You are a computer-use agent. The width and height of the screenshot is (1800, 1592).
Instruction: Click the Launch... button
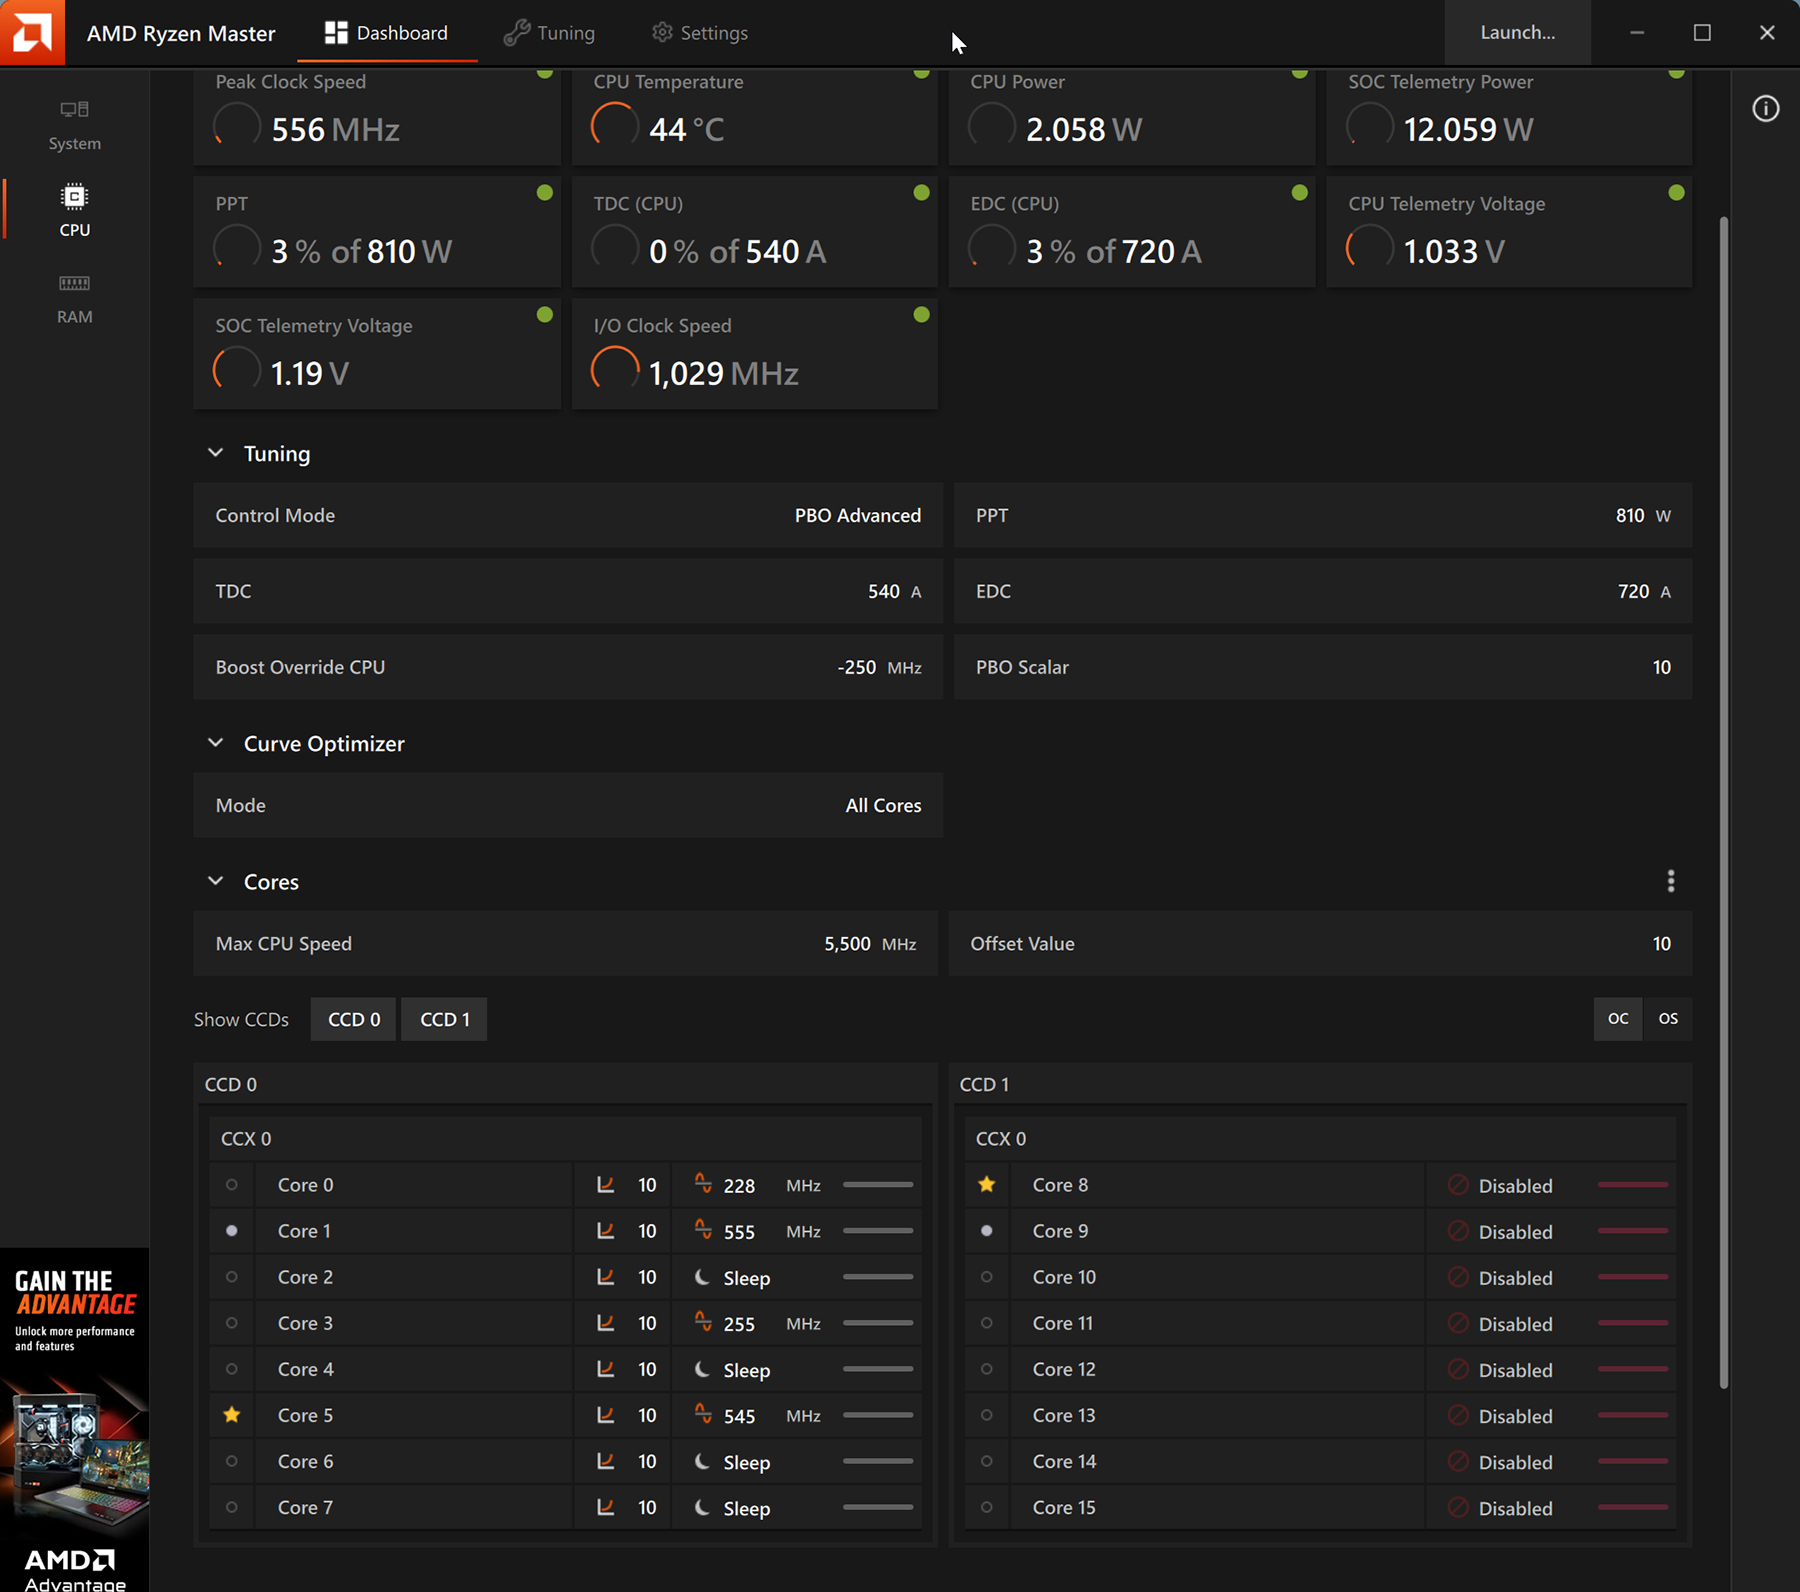click(1517, 32)
